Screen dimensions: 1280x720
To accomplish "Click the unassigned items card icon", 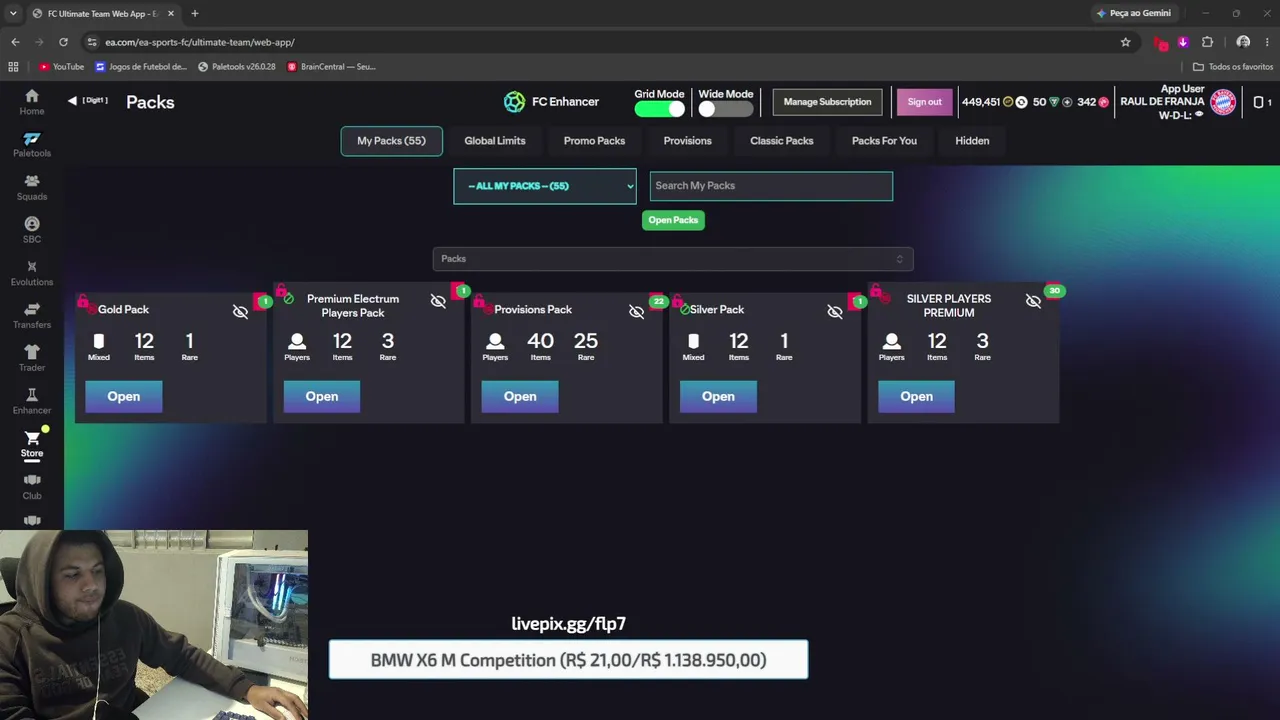I will [x=1258, y=102].
